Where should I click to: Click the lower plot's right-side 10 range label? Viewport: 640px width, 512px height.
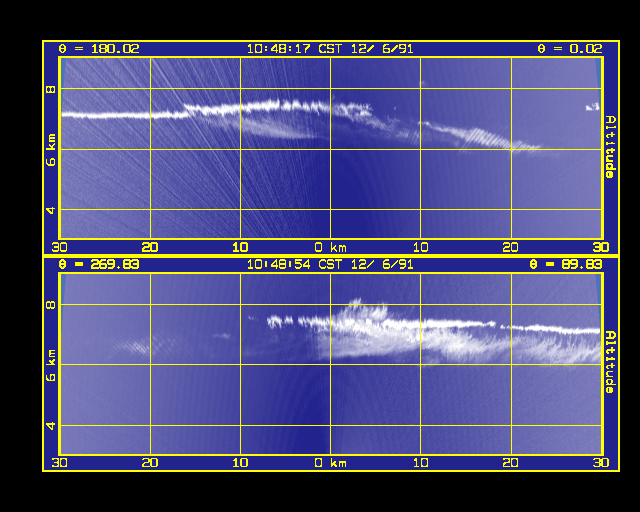420,463
